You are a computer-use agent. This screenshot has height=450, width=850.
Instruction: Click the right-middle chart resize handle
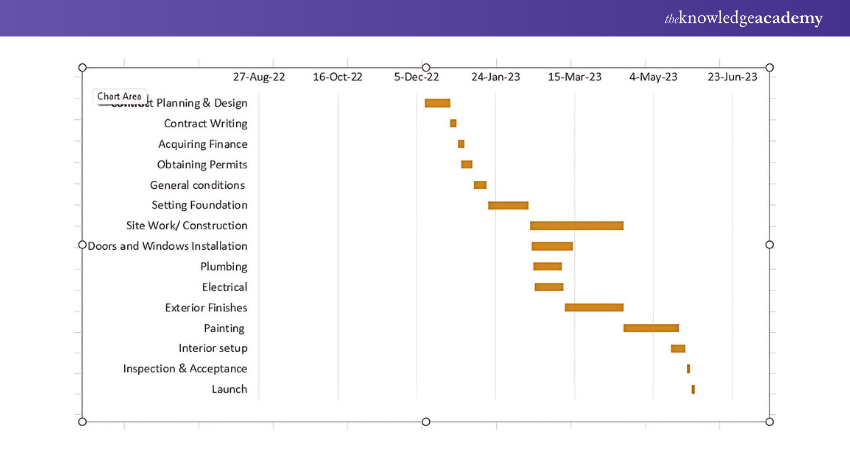(770, 244)
